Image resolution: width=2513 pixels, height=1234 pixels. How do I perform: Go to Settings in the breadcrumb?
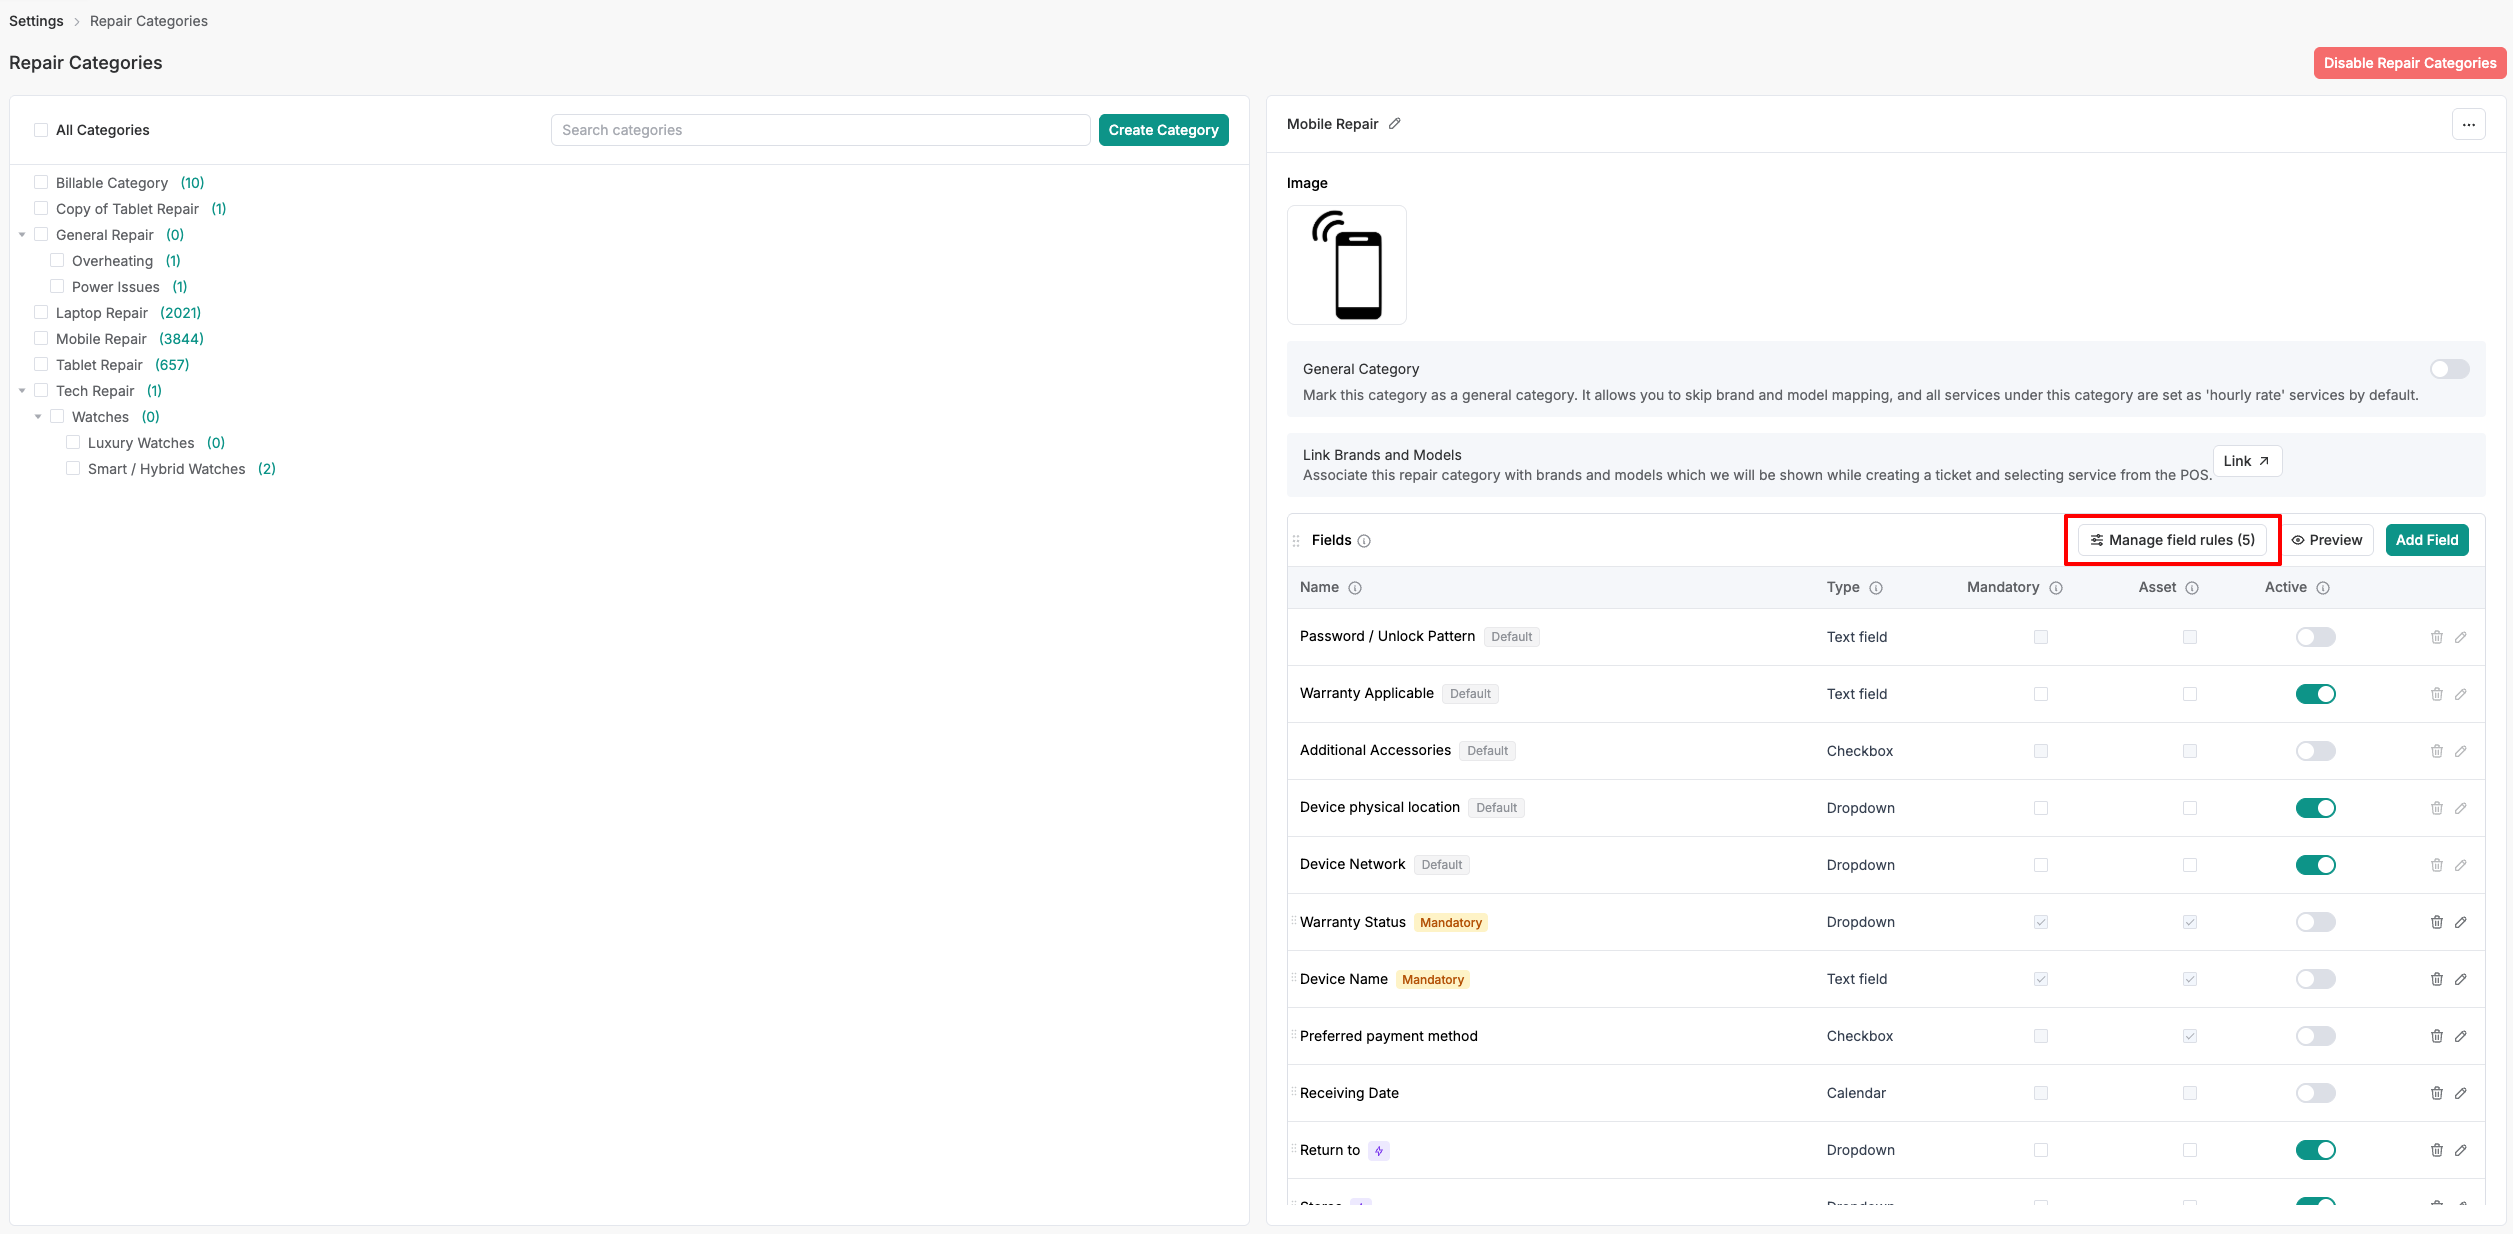click(36, 21)
